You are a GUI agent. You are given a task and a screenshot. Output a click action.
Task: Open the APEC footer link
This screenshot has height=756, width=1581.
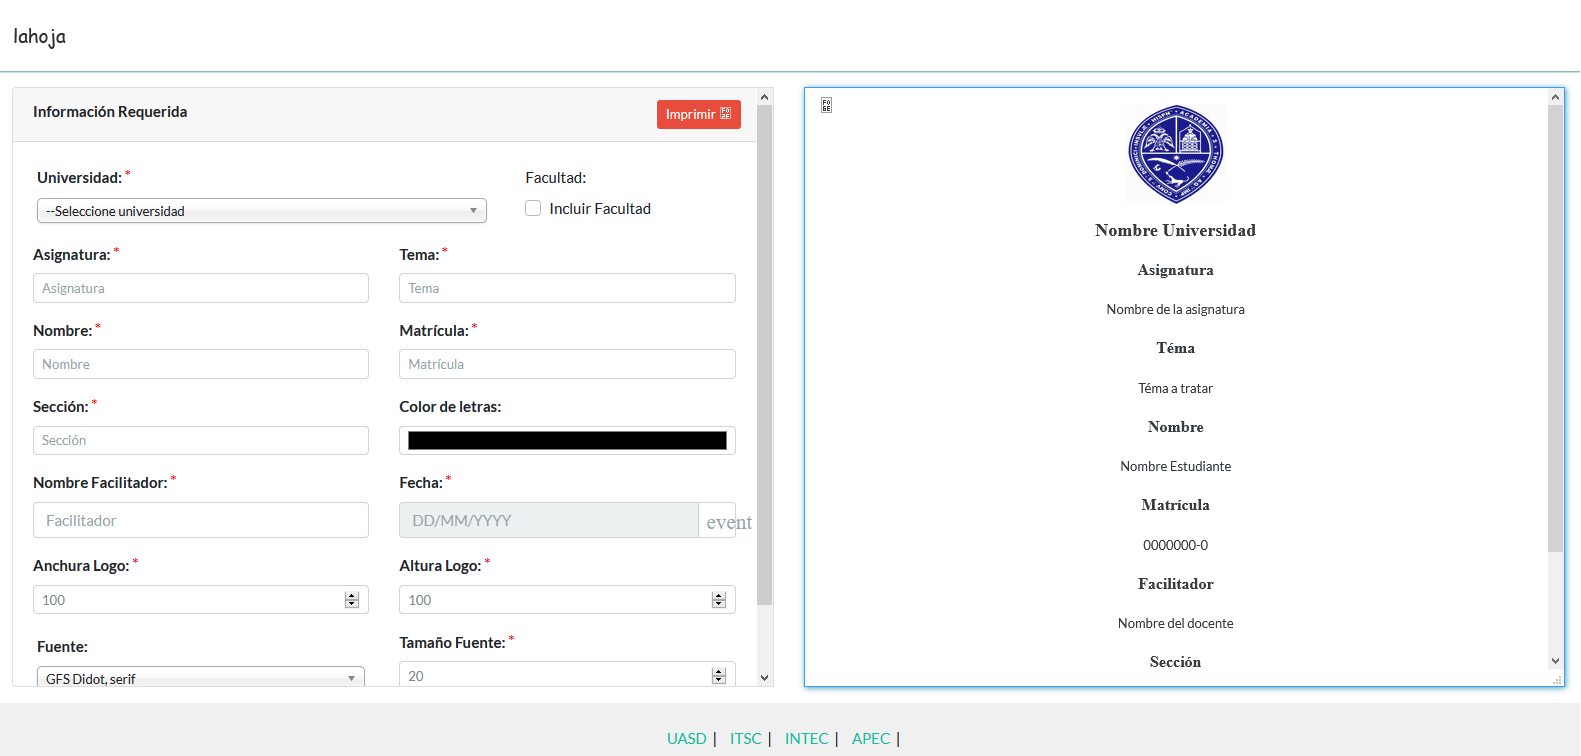(871, 738)
